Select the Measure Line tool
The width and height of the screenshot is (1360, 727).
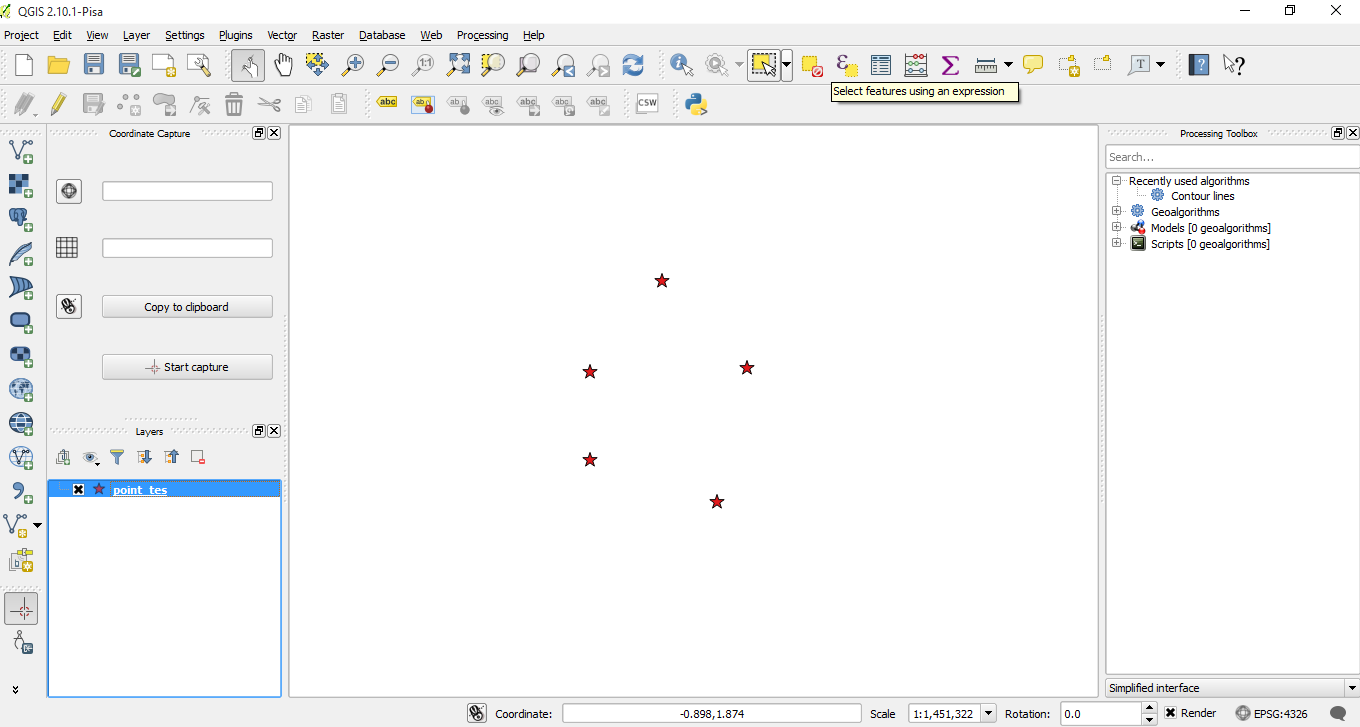[985, 65]
